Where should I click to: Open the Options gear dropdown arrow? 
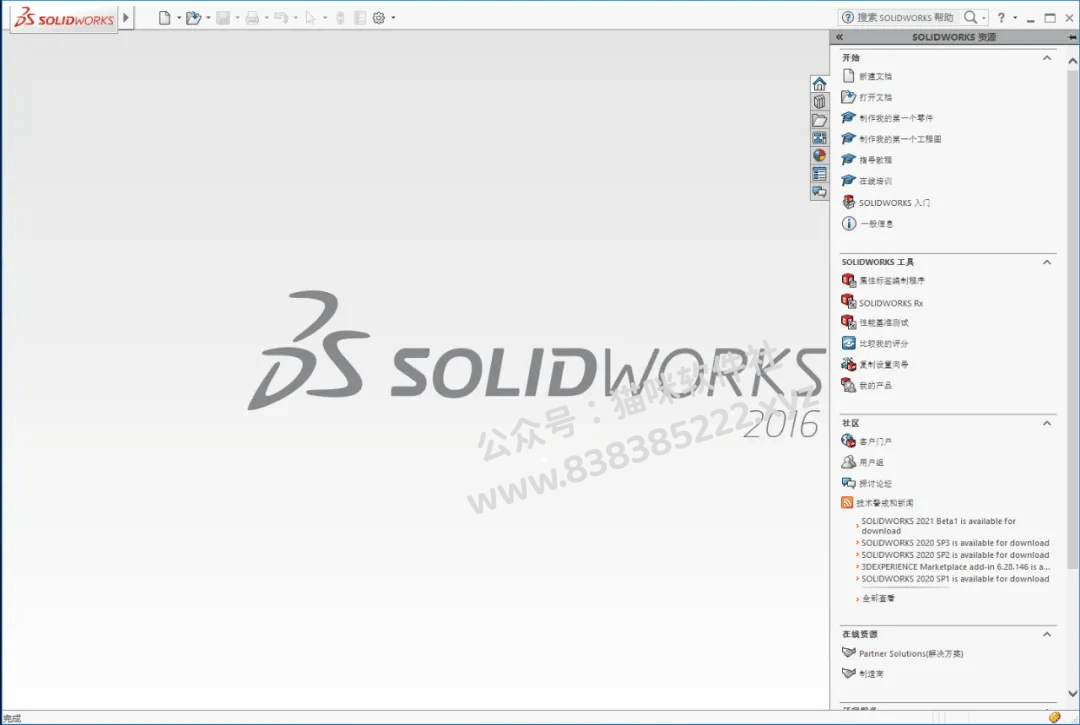pyautogui.click(x=393, y=18)
